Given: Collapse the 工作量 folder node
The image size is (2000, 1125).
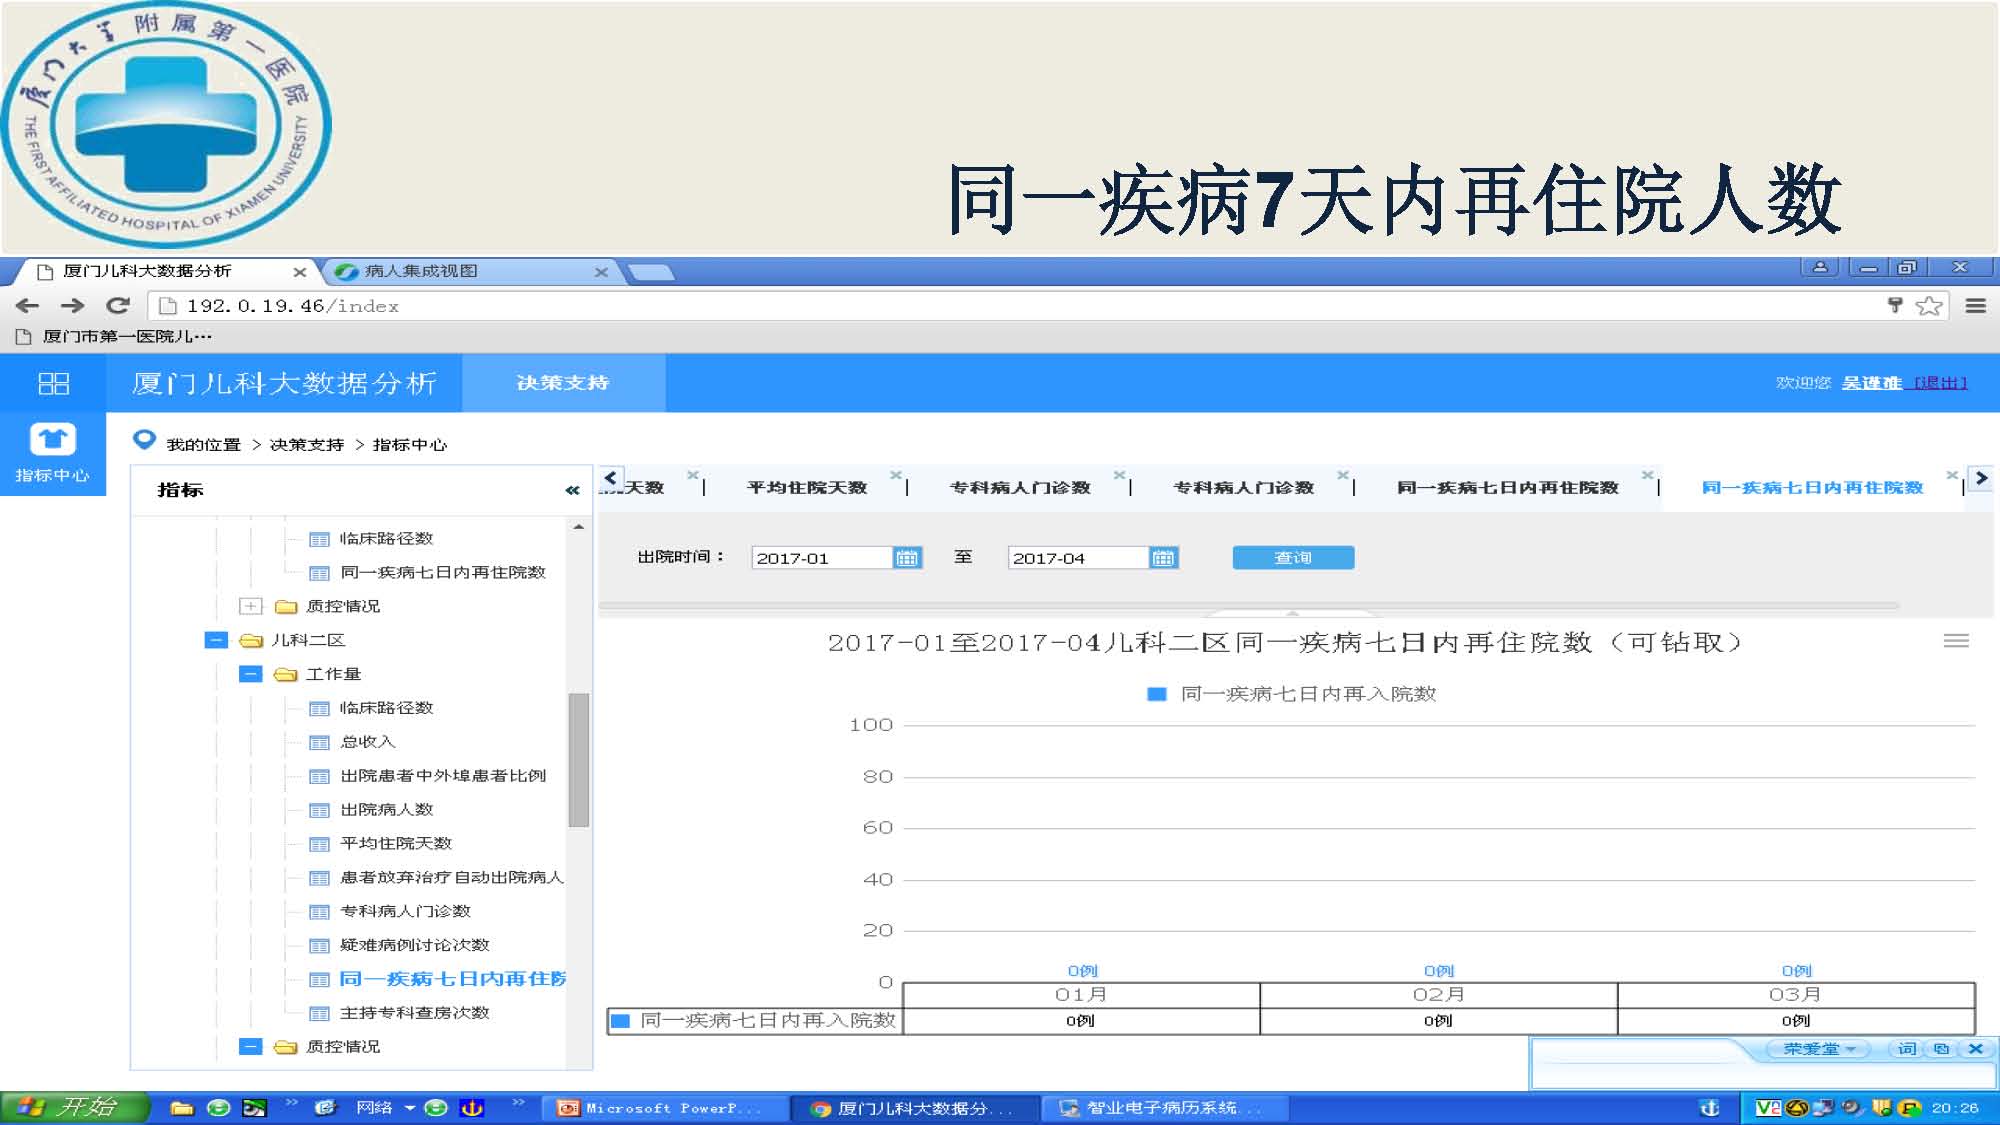Looking at the screenshot, I should [250, 674].
